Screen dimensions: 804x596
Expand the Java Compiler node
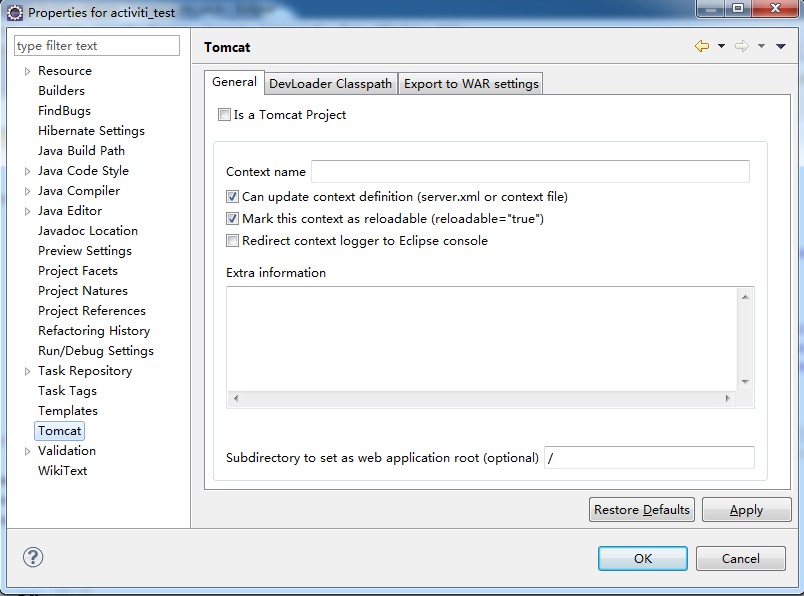(28, 191)
